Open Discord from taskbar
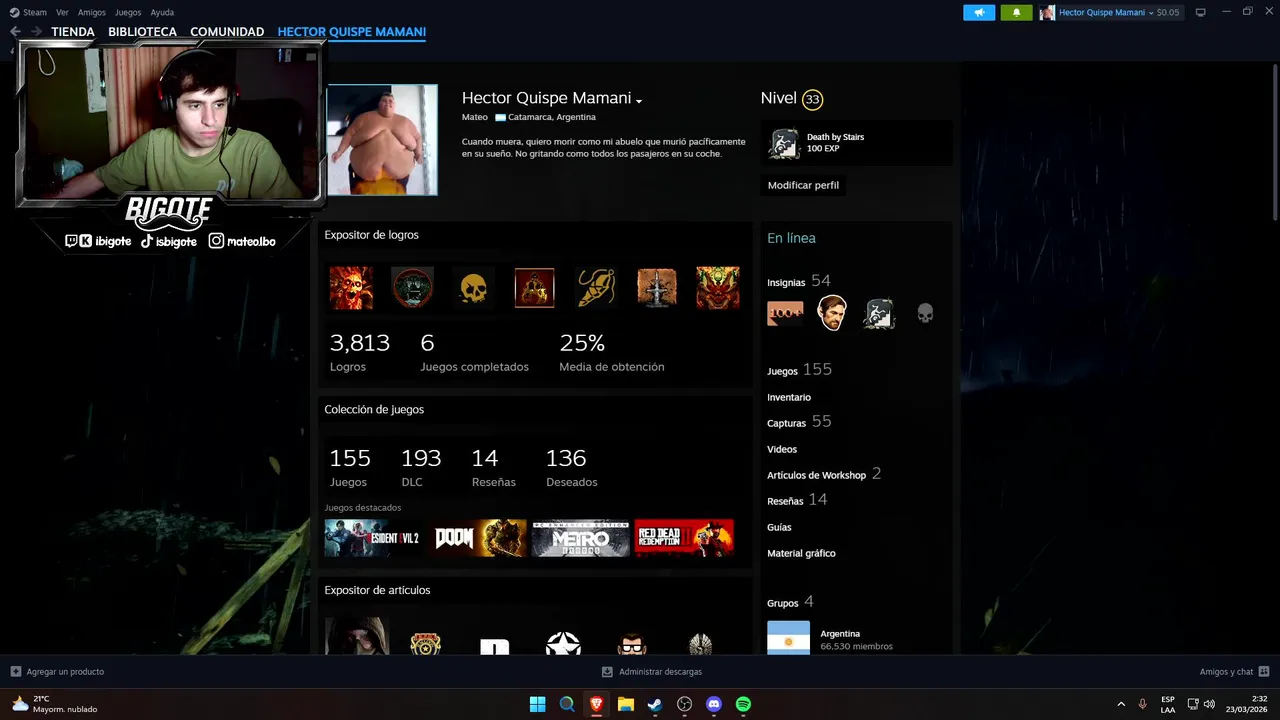 coord(714,704)
